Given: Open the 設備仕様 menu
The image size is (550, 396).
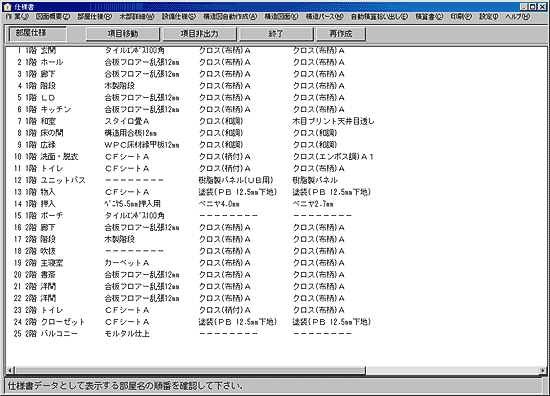Looking at the screenshot, I should point(179,16).
